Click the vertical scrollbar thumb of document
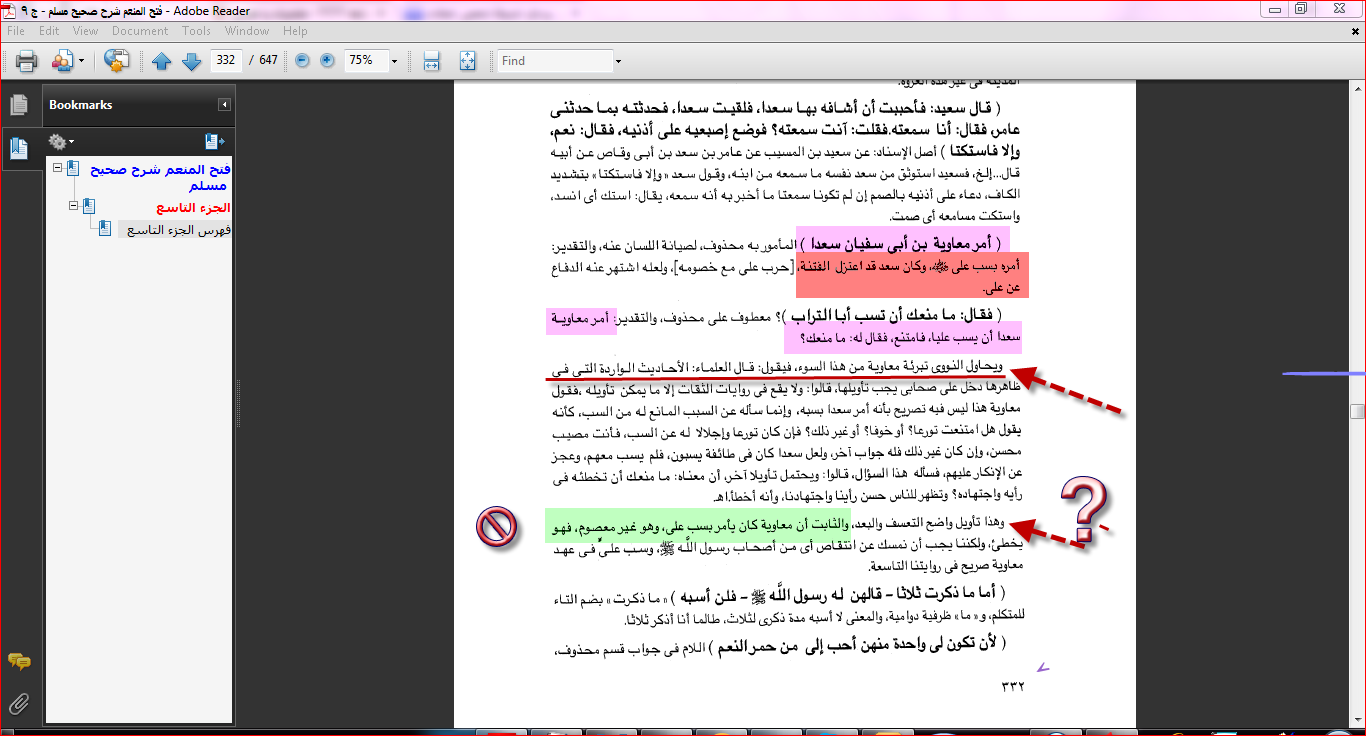The width and height of the screenshot is (1366, 736). point(1357,411)
